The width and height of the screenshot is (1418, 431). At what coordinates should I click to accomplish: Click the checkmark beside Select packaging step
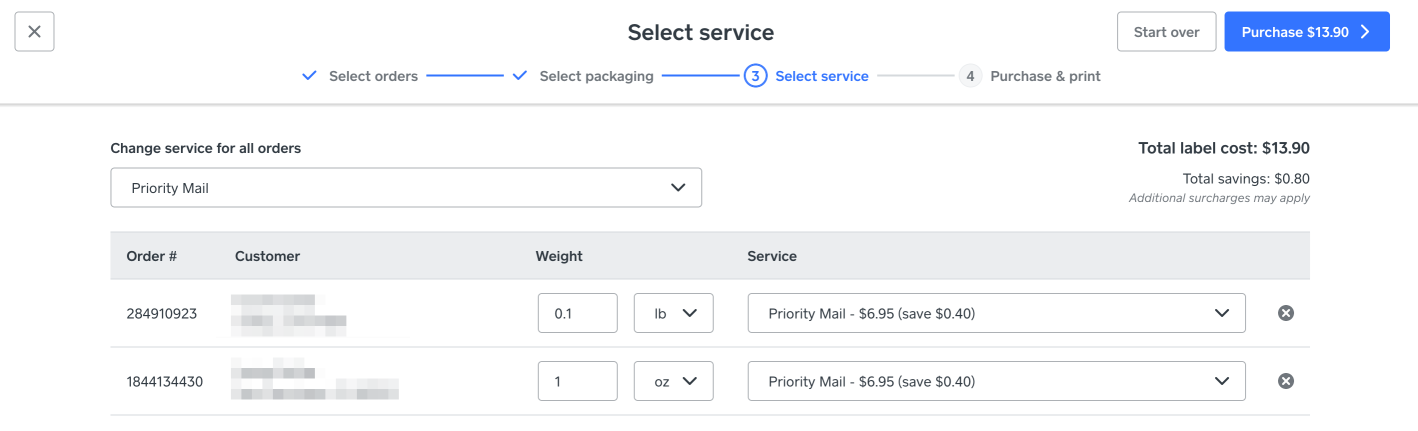tap(520, 76)
